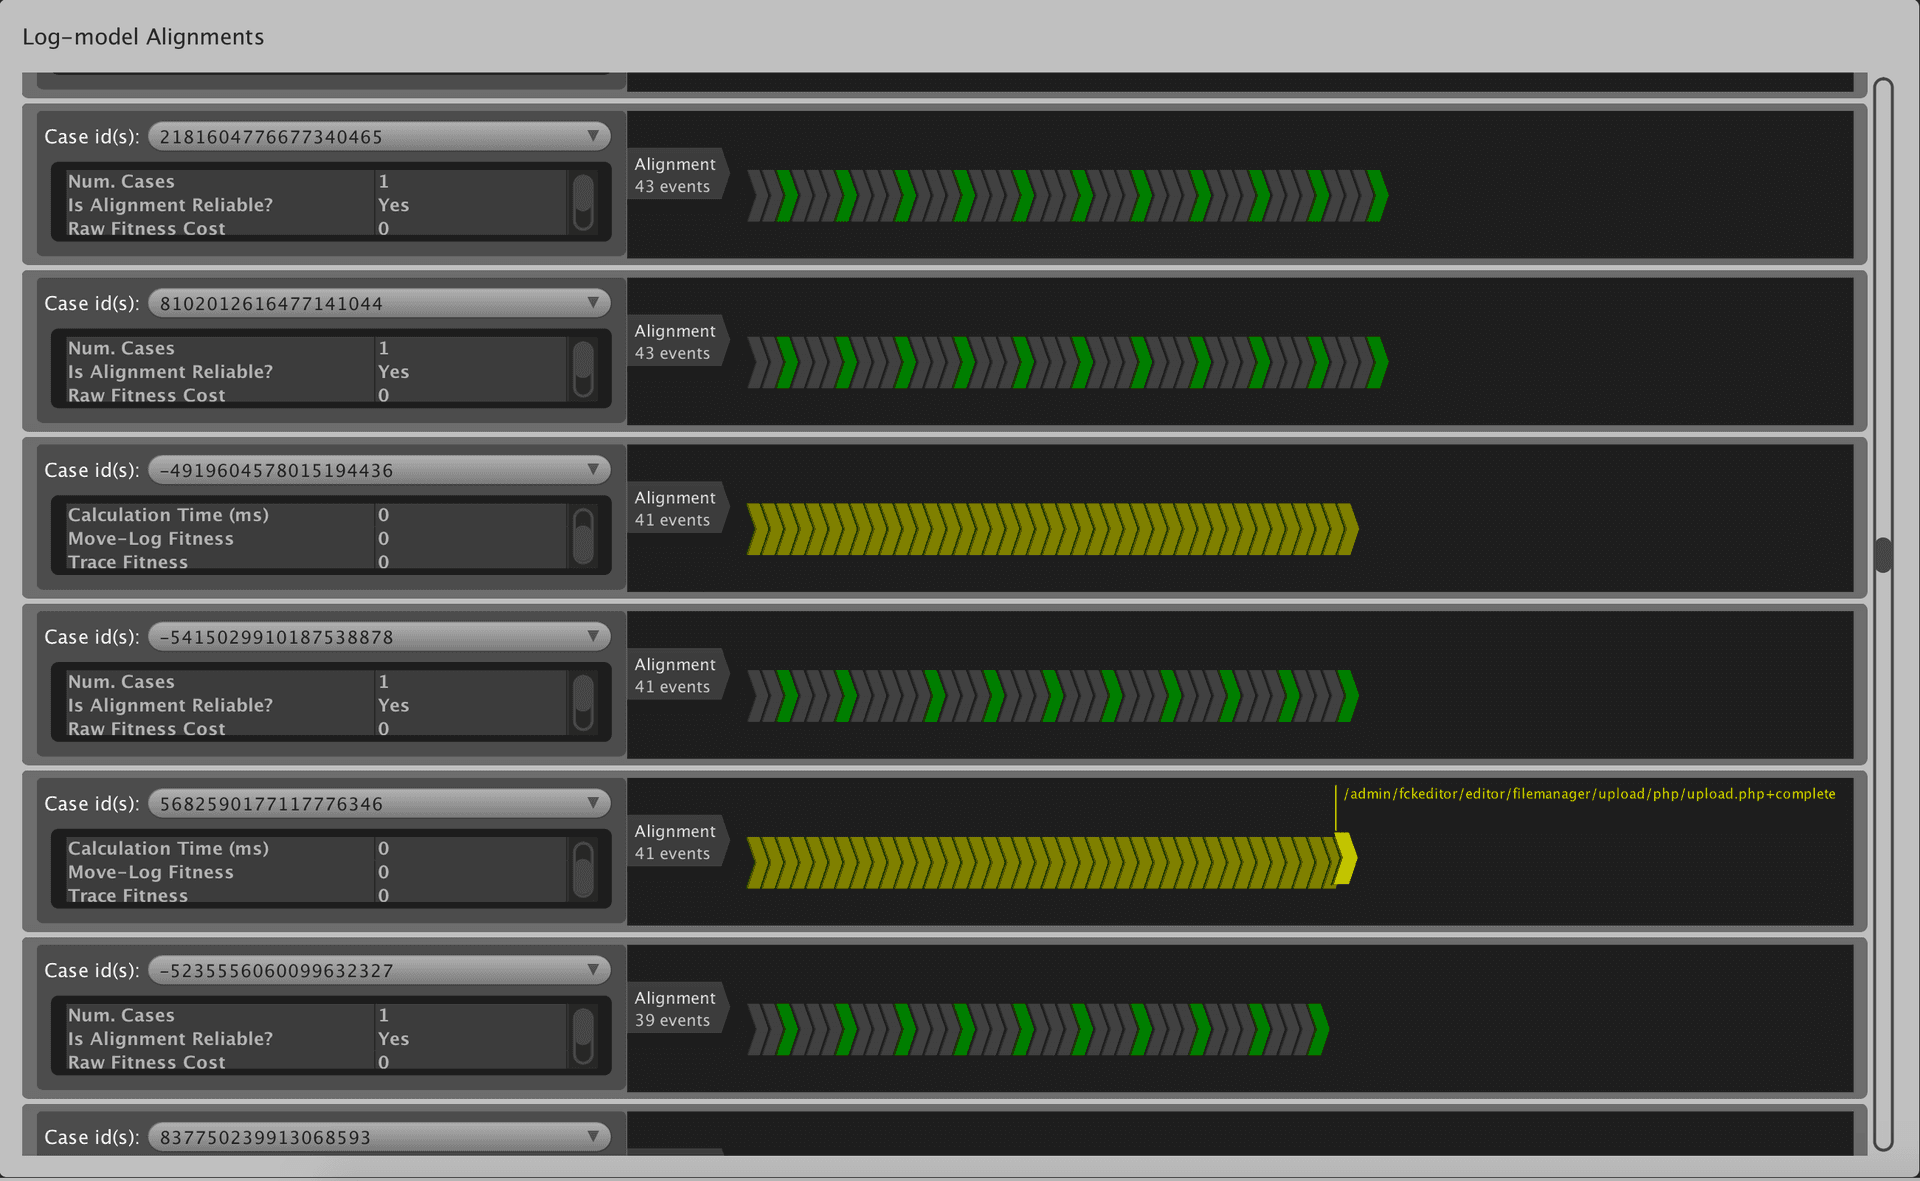
Task: Click the upload.php+complete event link
Action: (x=1590, y=794)
